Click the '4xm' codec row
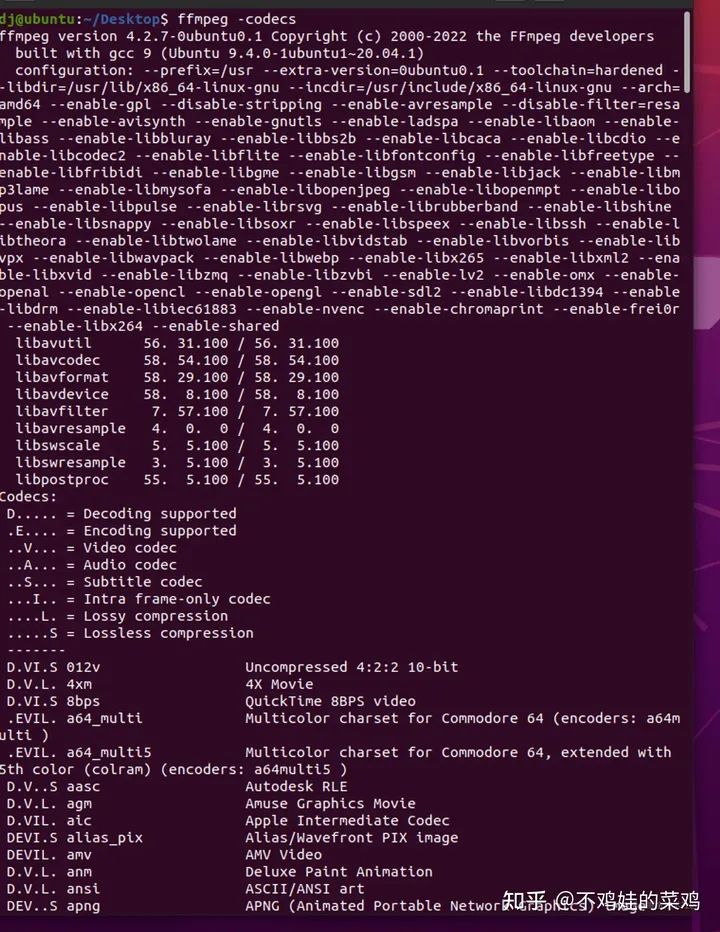This screenshot has width=720, height=932. point(160,684)
